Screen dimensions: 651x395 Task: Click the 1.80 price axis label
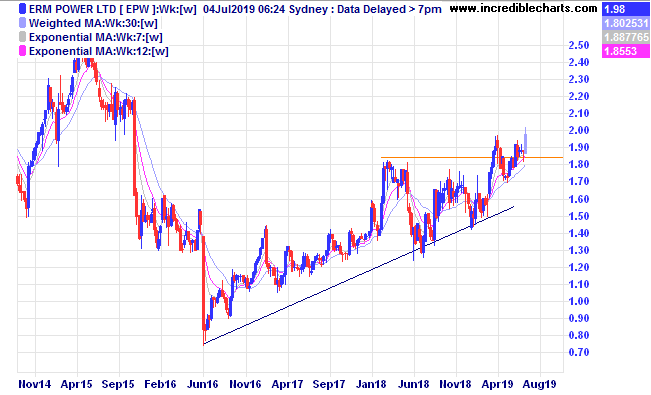coord(579,164)
